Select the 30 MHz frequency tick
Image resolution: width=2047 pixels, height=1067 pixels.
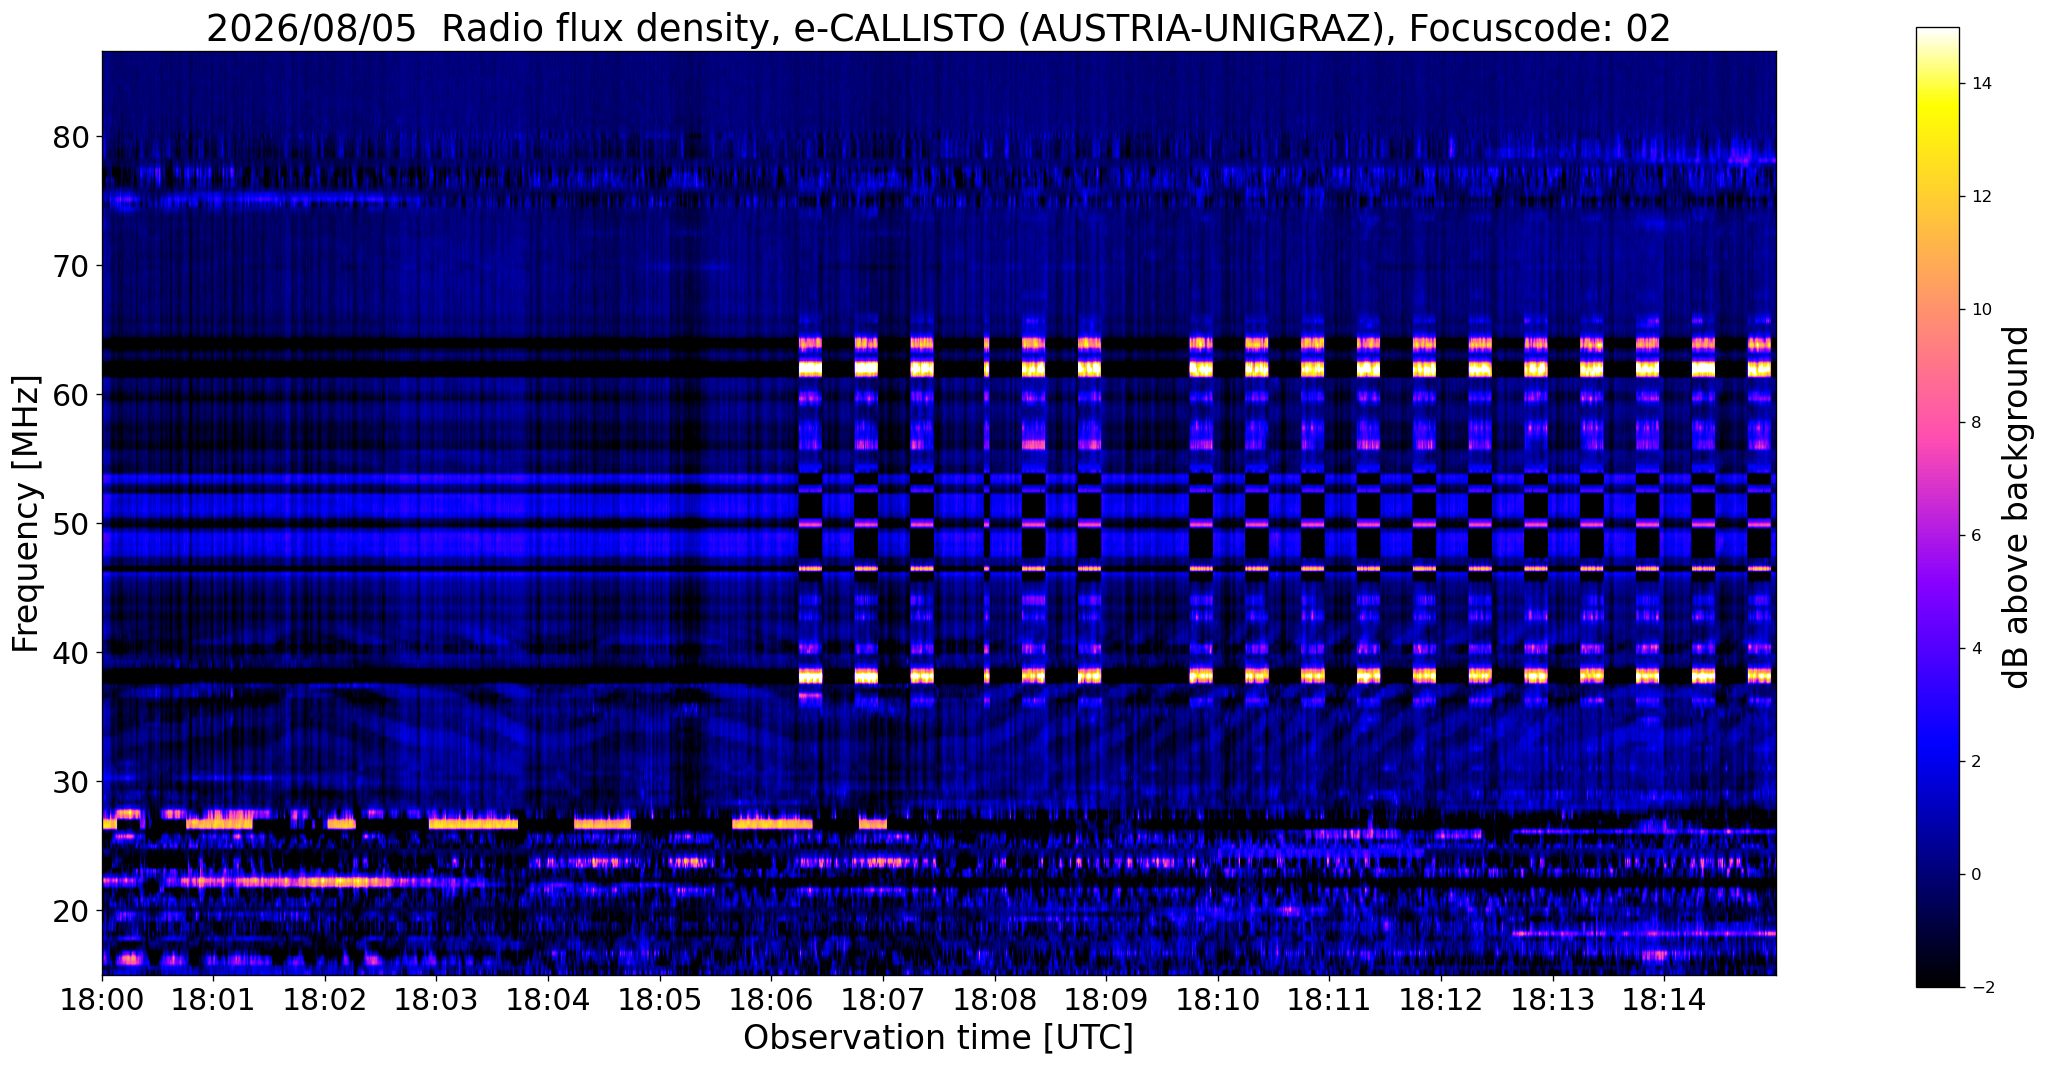(x=70, y=782)
